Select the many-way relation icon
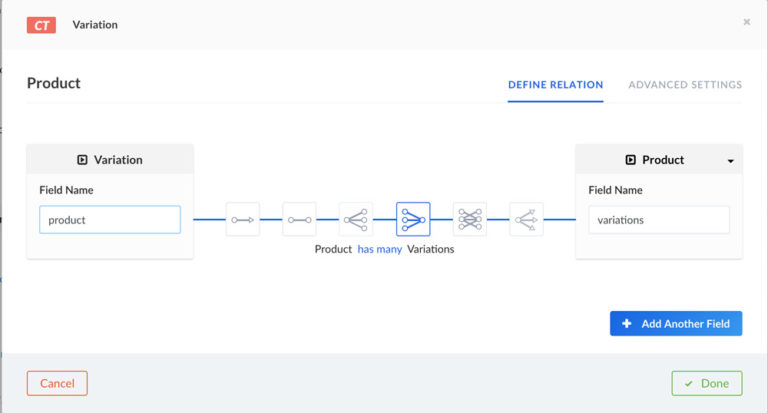This screenshot has height=413, width=768. [x=526, y=219]
